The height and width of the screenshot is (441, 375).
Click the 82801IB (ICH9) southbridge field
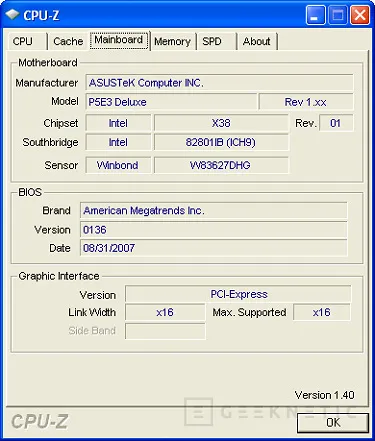point(221,142)
